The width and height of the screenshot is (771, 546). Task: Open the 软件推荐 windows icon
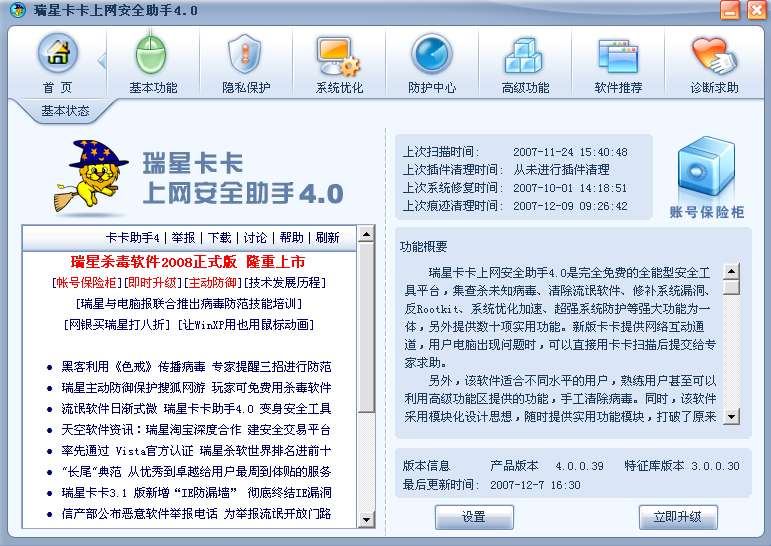pos(618,55)
